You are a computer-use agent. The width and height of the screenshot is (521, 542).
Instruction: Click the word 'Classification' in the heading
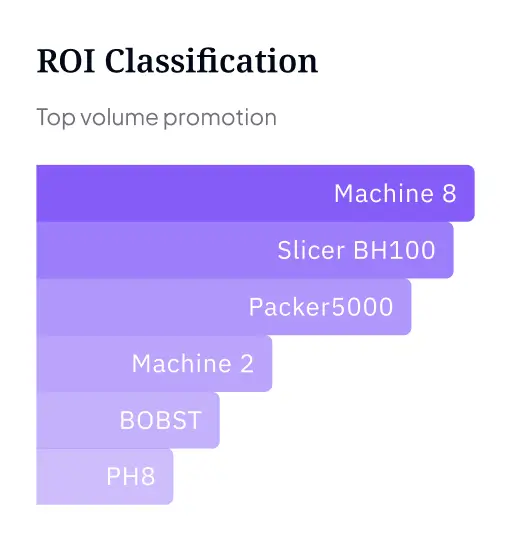211,61
